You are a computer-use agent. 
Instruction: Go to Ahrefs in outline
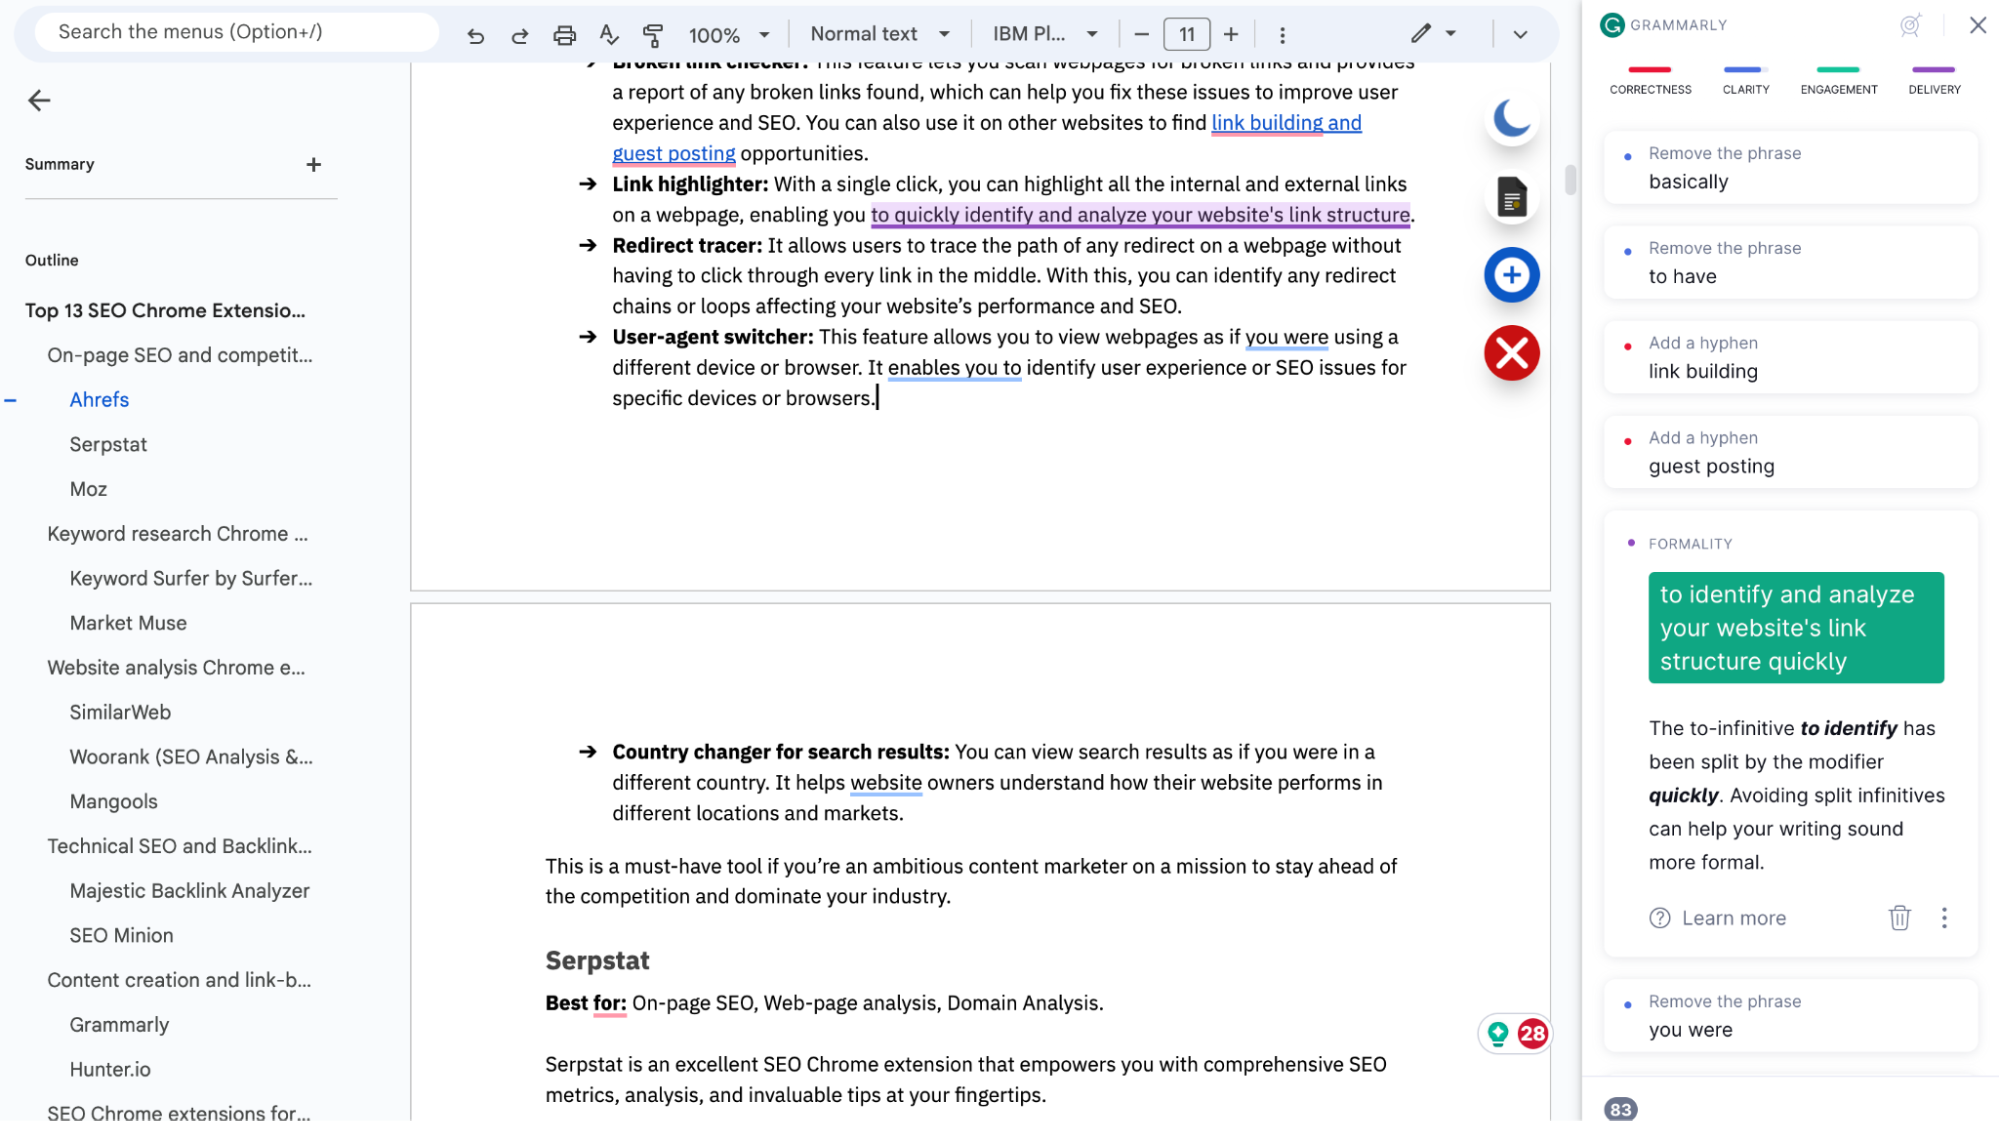coord(99,400)
